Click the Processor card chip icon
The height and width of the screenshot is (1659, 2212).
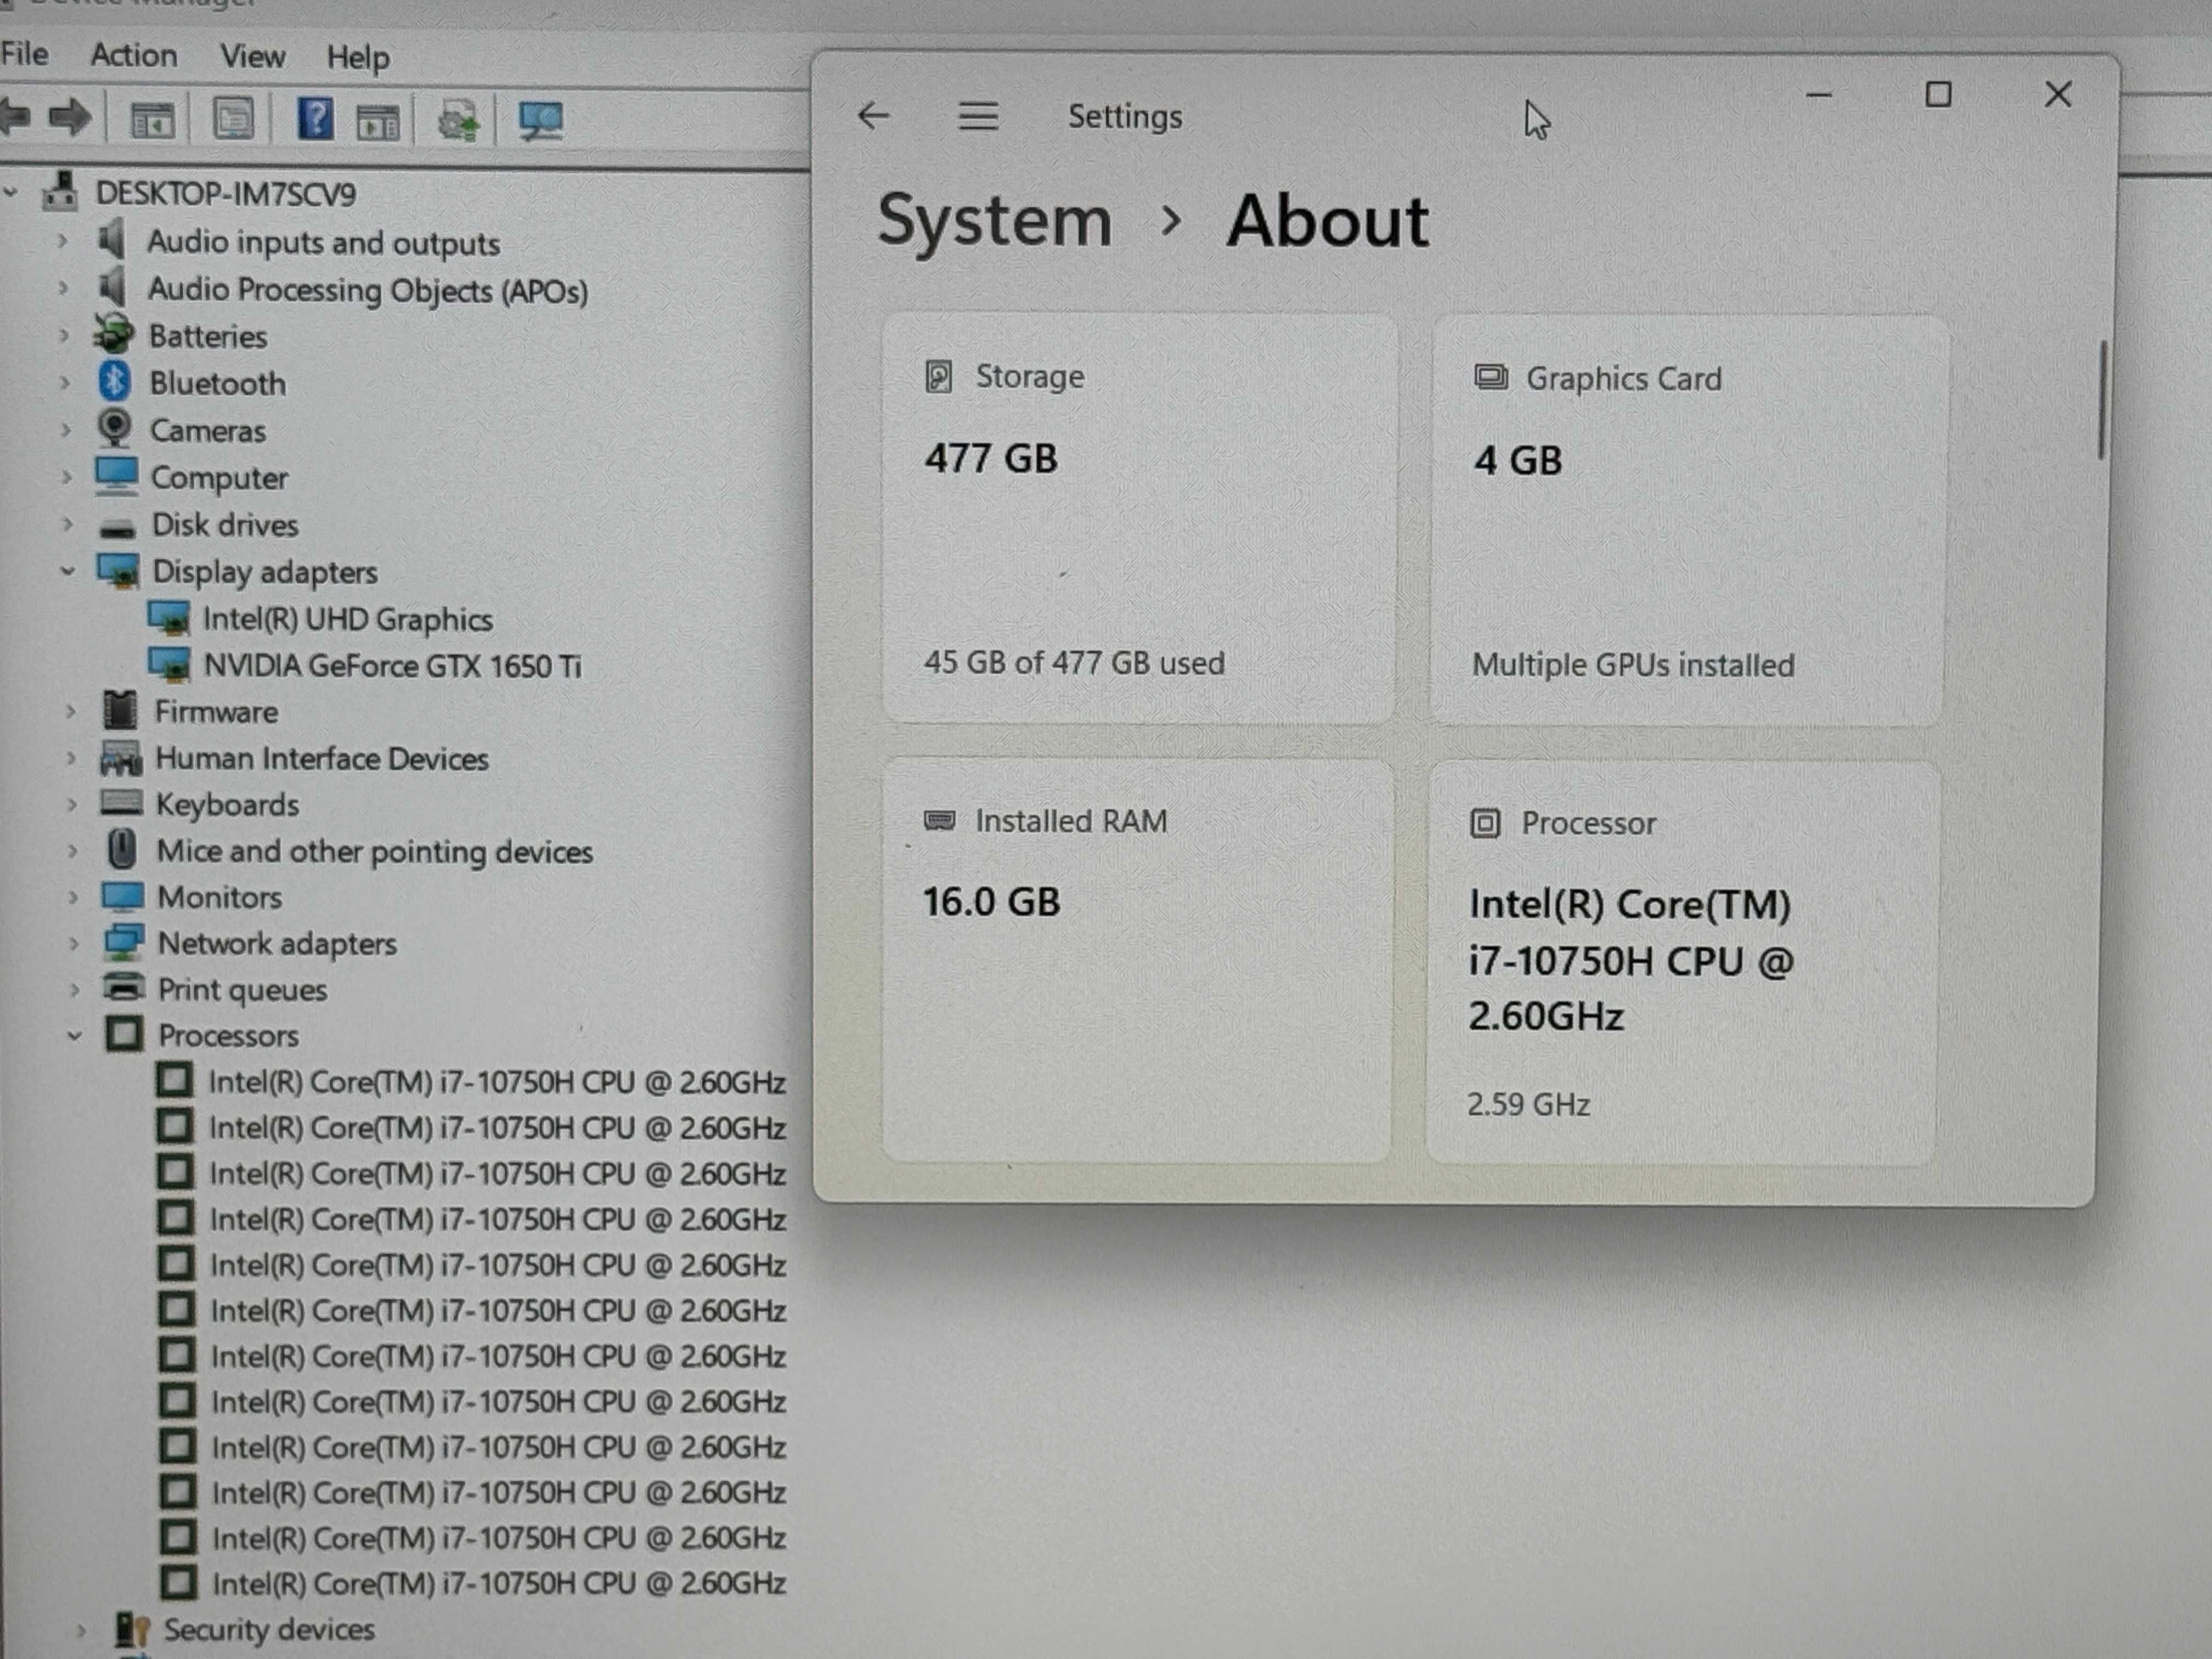[1485, 824]
